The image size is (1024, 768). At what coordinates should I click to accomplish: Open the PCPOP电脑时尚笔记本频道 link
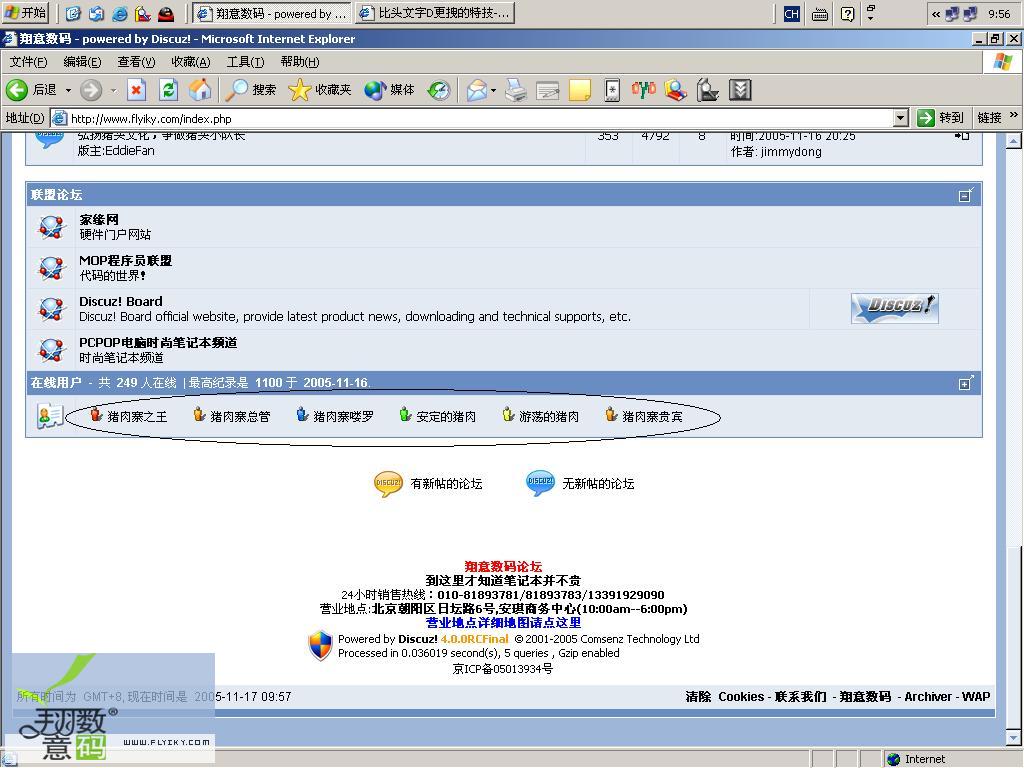tap(158, 343)
